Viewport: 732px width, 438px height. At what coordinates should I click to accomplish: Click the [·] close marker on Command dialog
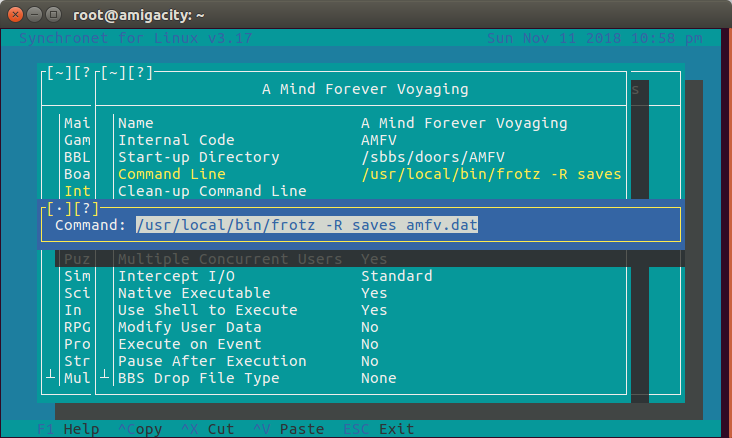[59, 209]
